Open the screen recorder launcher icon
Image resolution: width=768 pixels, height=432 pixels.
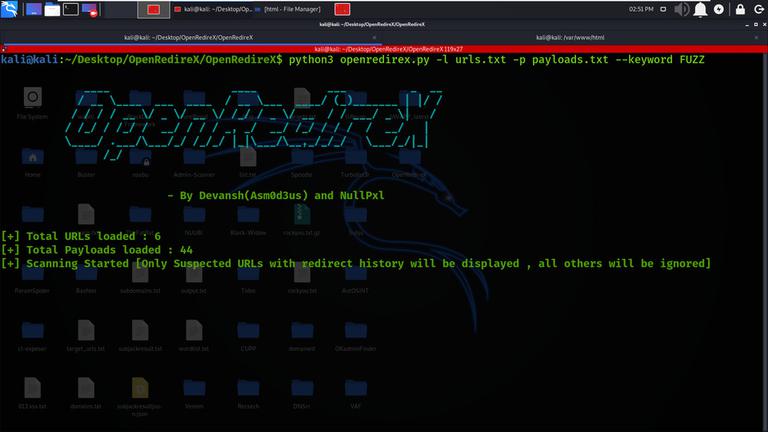coord(90,9)
